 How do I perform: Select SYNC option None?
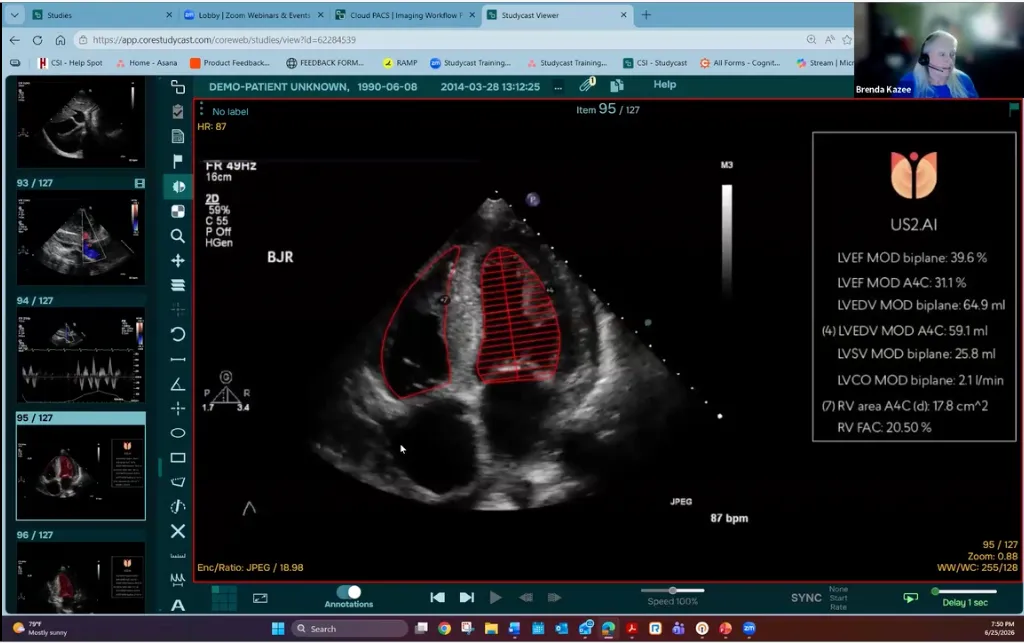838,589
